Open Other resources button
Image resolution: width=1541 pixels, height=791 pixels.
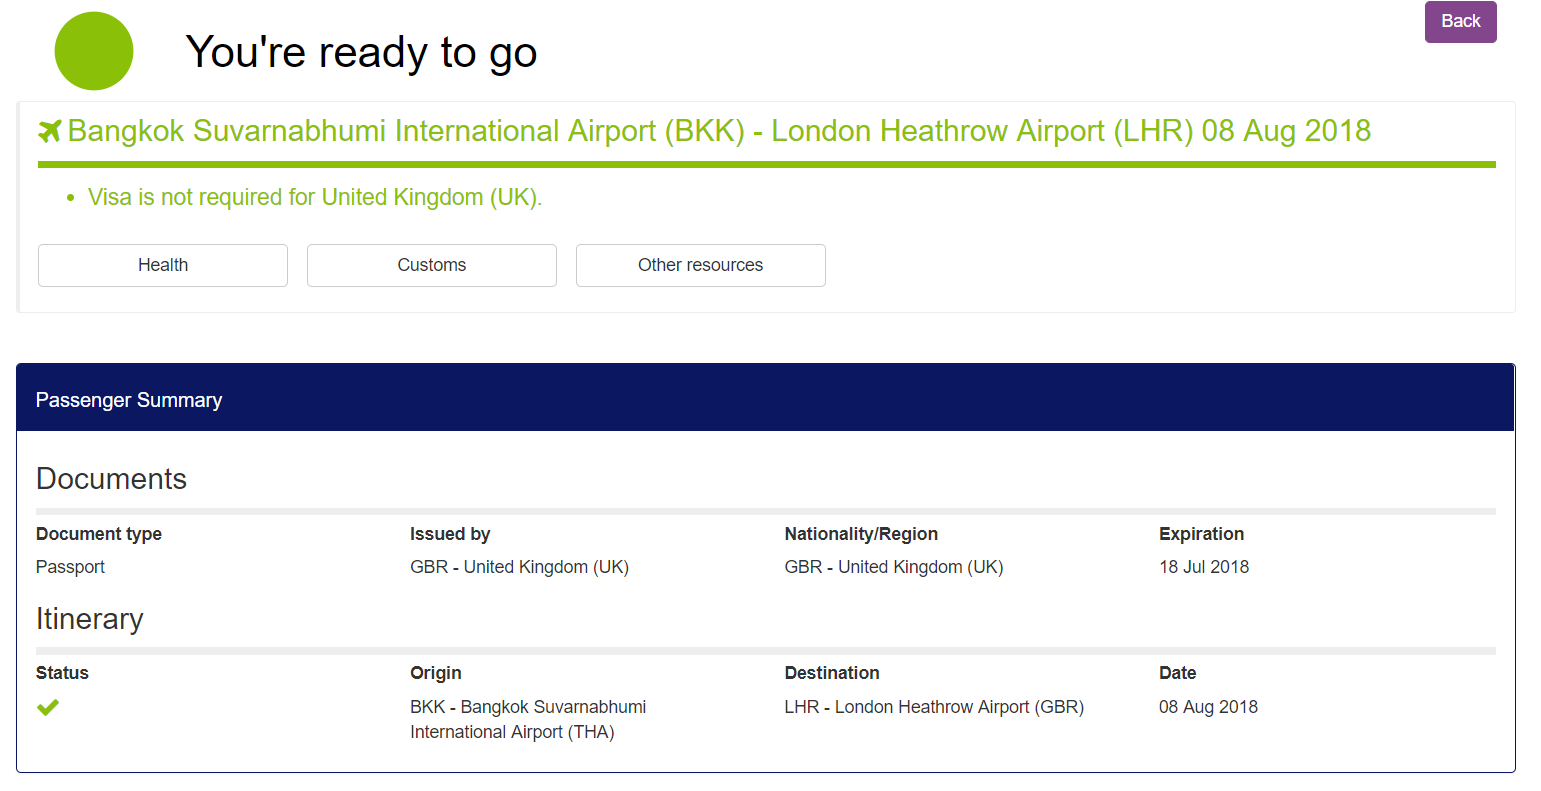(700, 265)
